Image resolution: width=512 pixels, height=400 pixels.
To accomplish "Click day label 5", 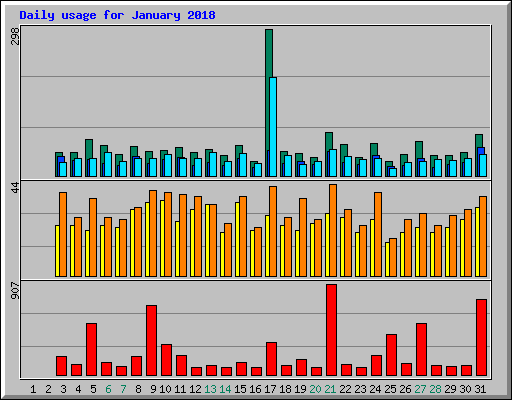I will [x=93, y=389].
